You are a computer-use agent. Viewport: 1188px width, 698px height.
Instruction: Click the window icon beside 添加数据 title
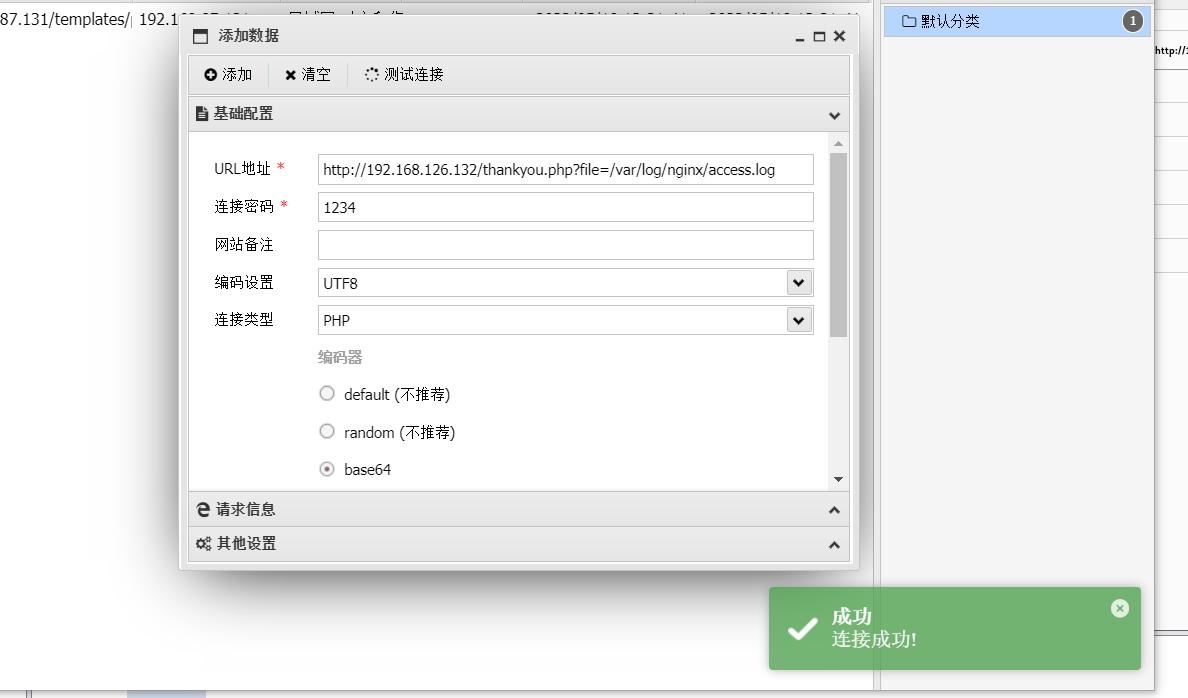click(201, 36)
